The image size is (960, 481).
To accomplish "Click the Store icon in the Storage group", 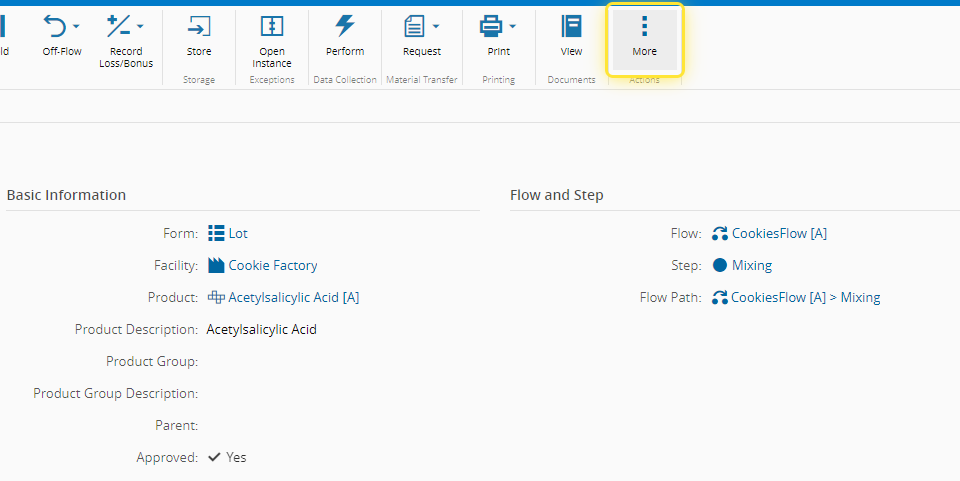I will pyautogui.click(x=199, y=26).
